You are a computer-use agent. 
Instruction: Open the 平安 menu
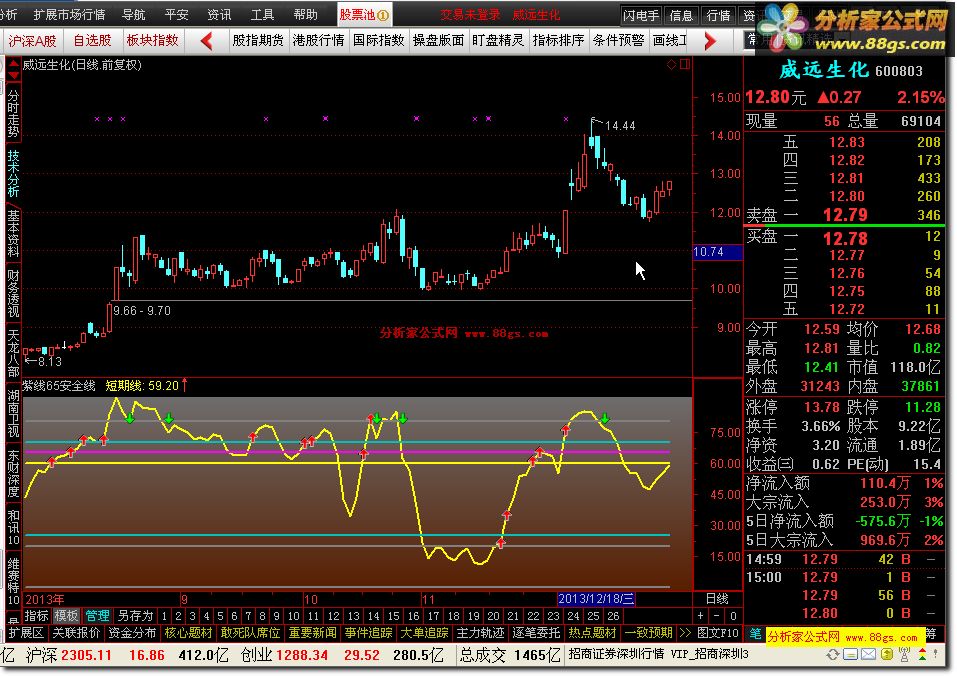[x=176, y=15]
